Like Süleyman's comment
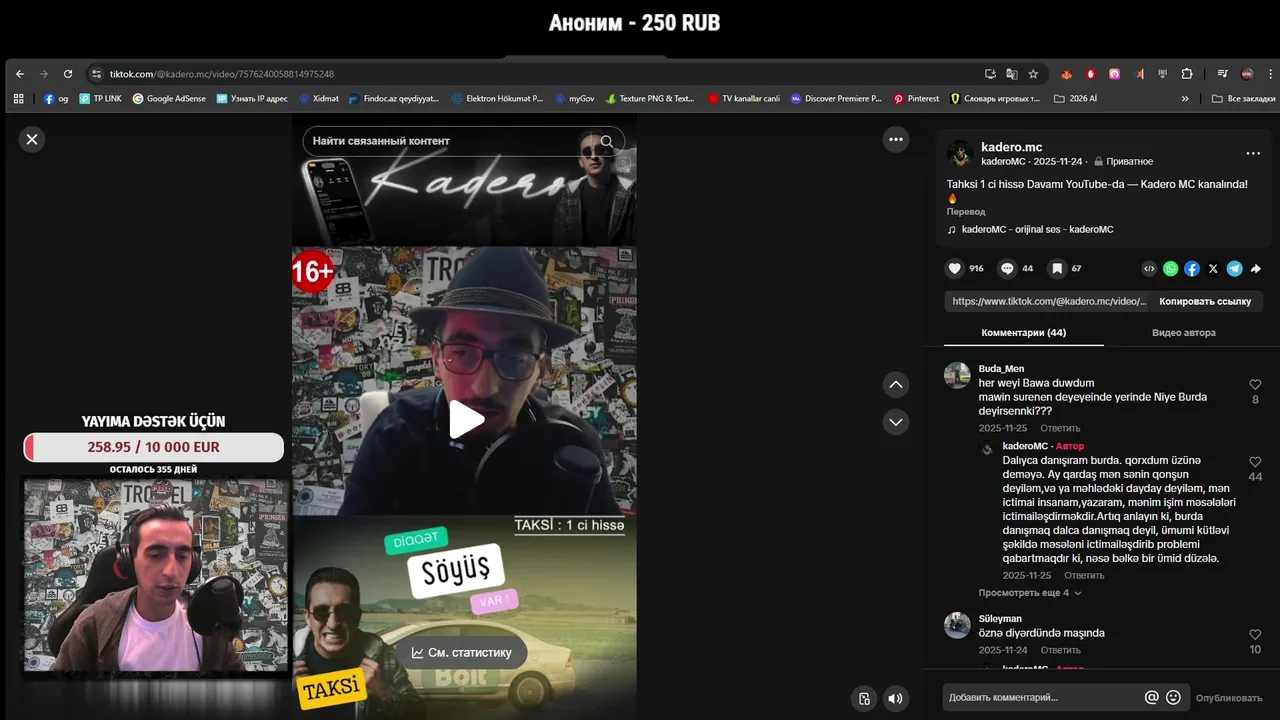Image resolution: width=1280 pixels, height=720 pixels. point(1255,634)
